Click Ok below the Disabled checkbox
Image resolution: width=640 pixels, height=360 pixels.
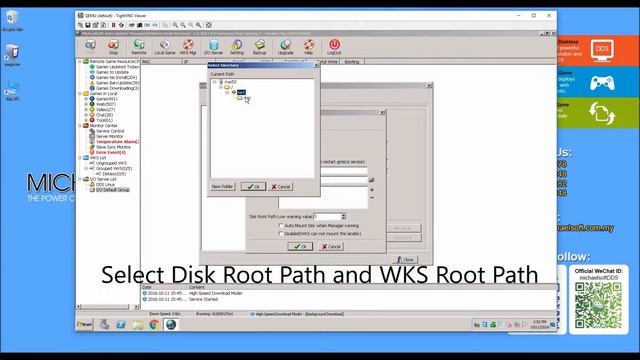pyautogui.click(x=300, y=247)
